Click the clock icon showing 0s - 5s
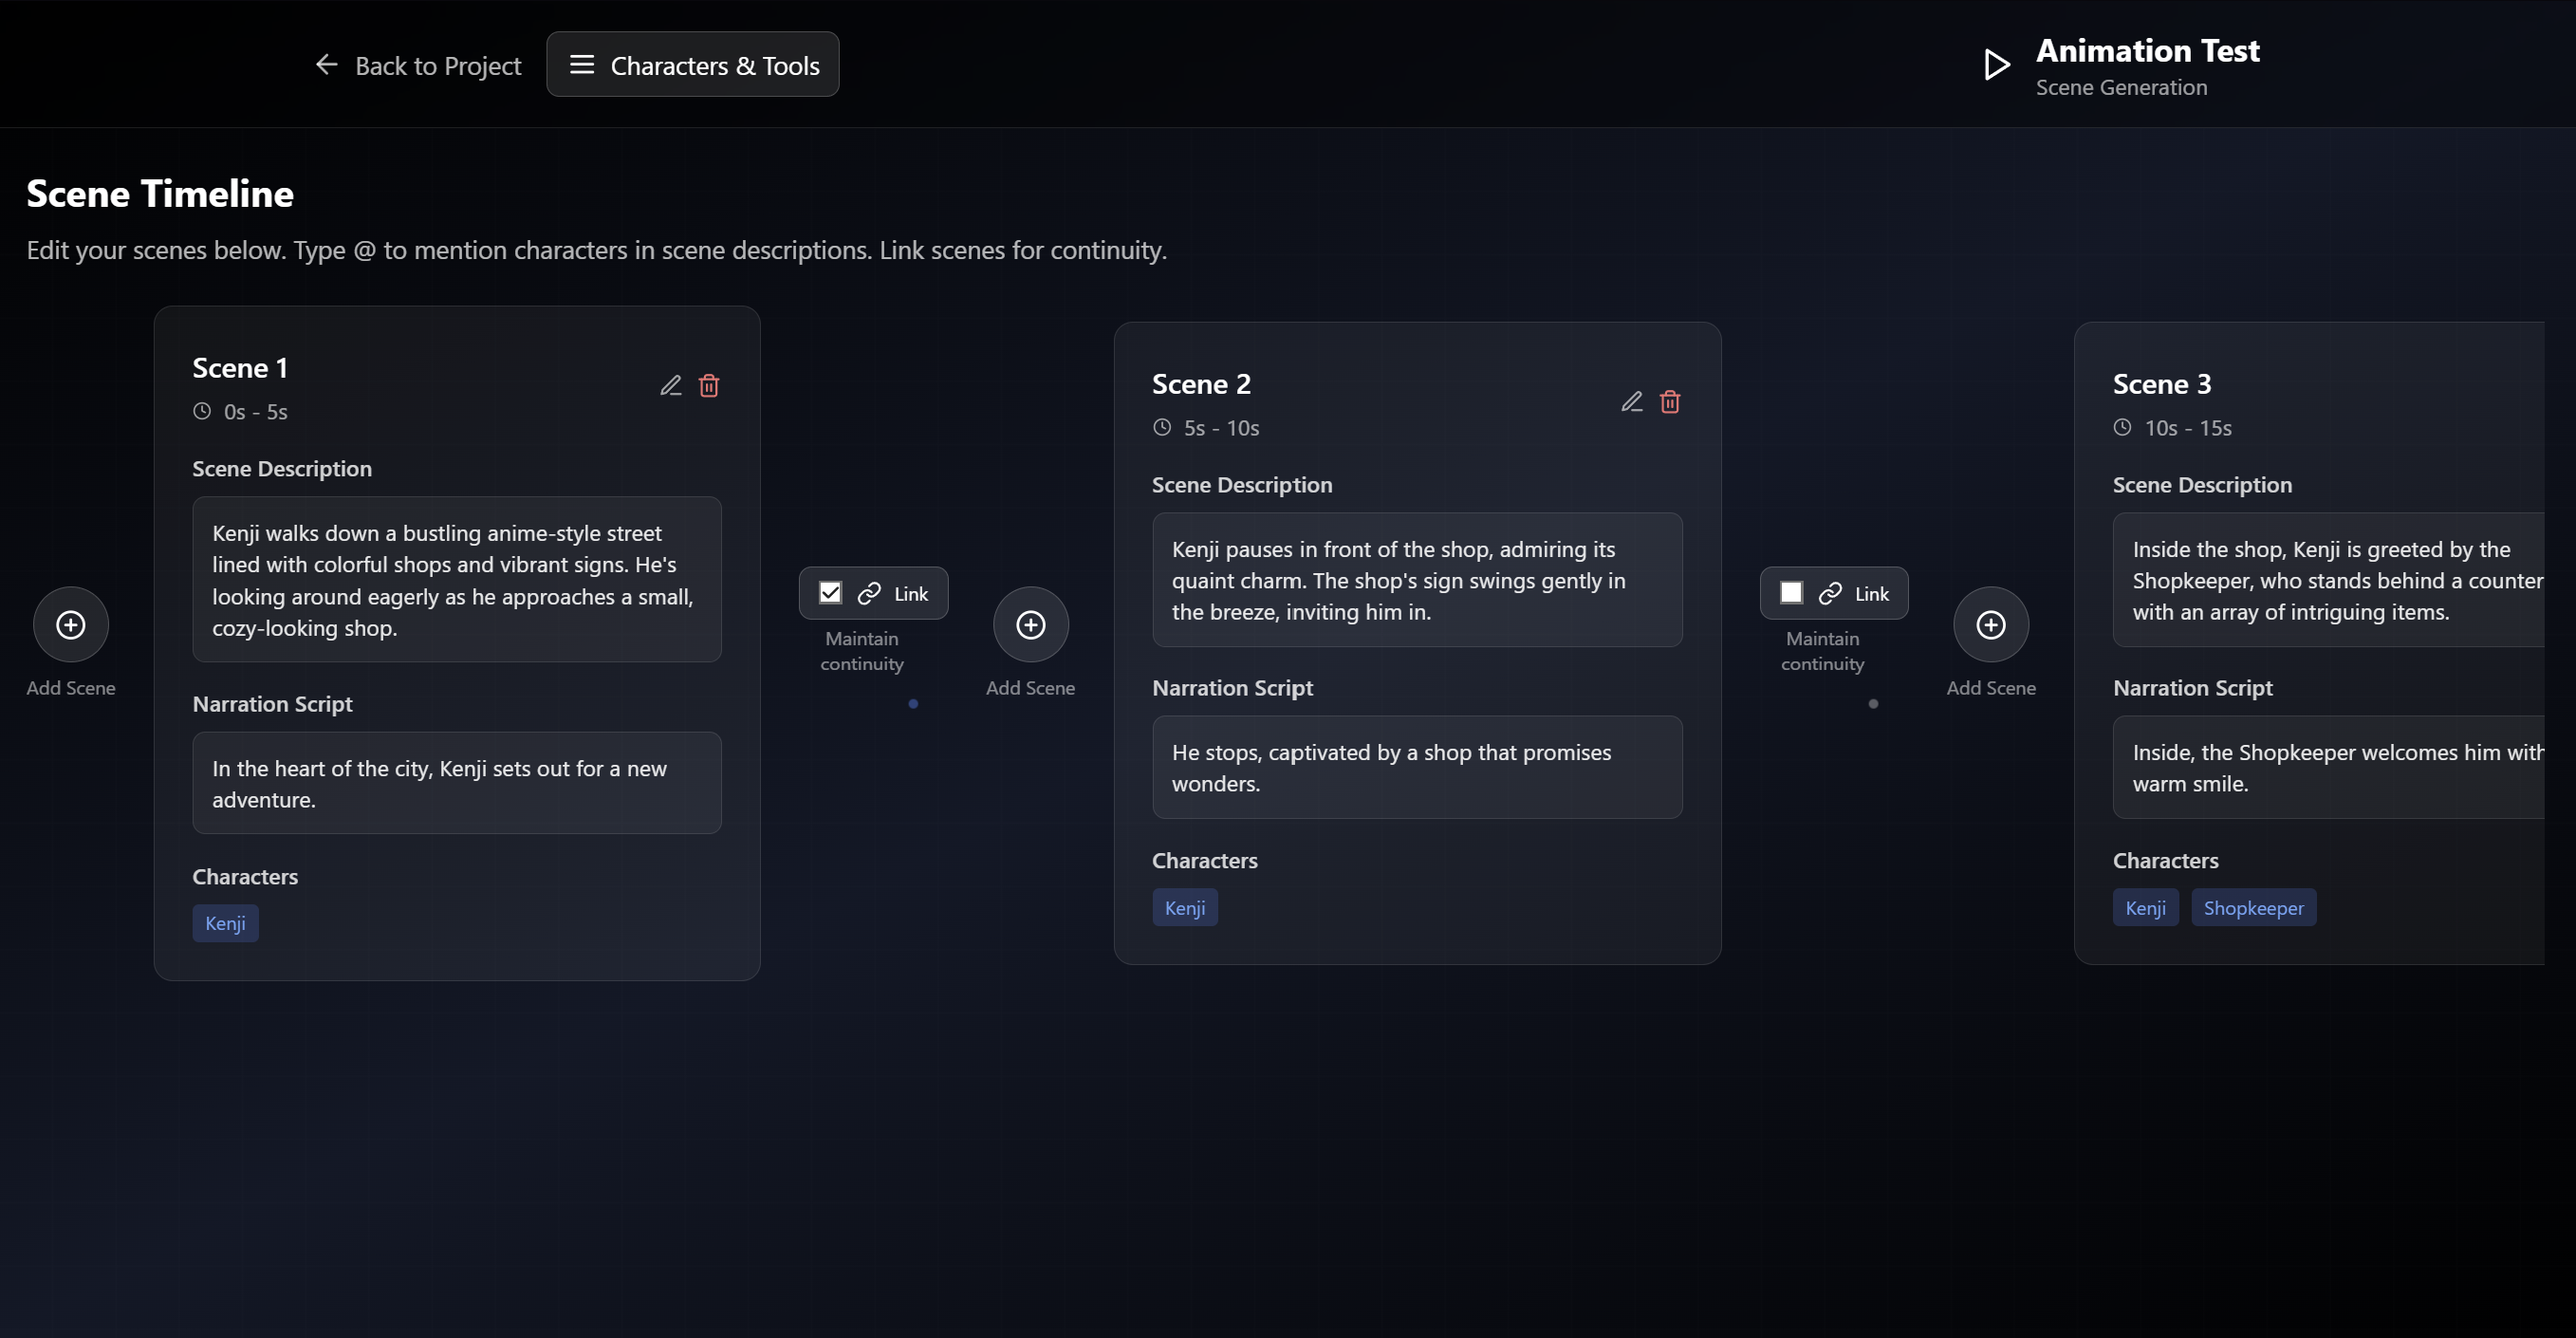 click(202, 411)
